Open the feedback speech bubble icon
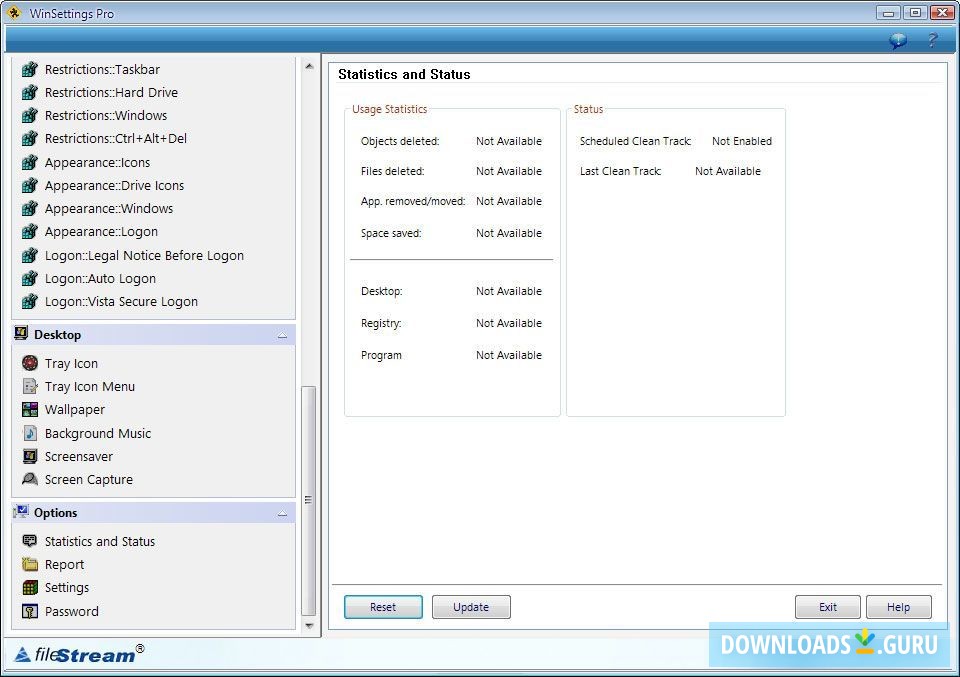This screenshot has width=960, height=677. pos(898,40)
